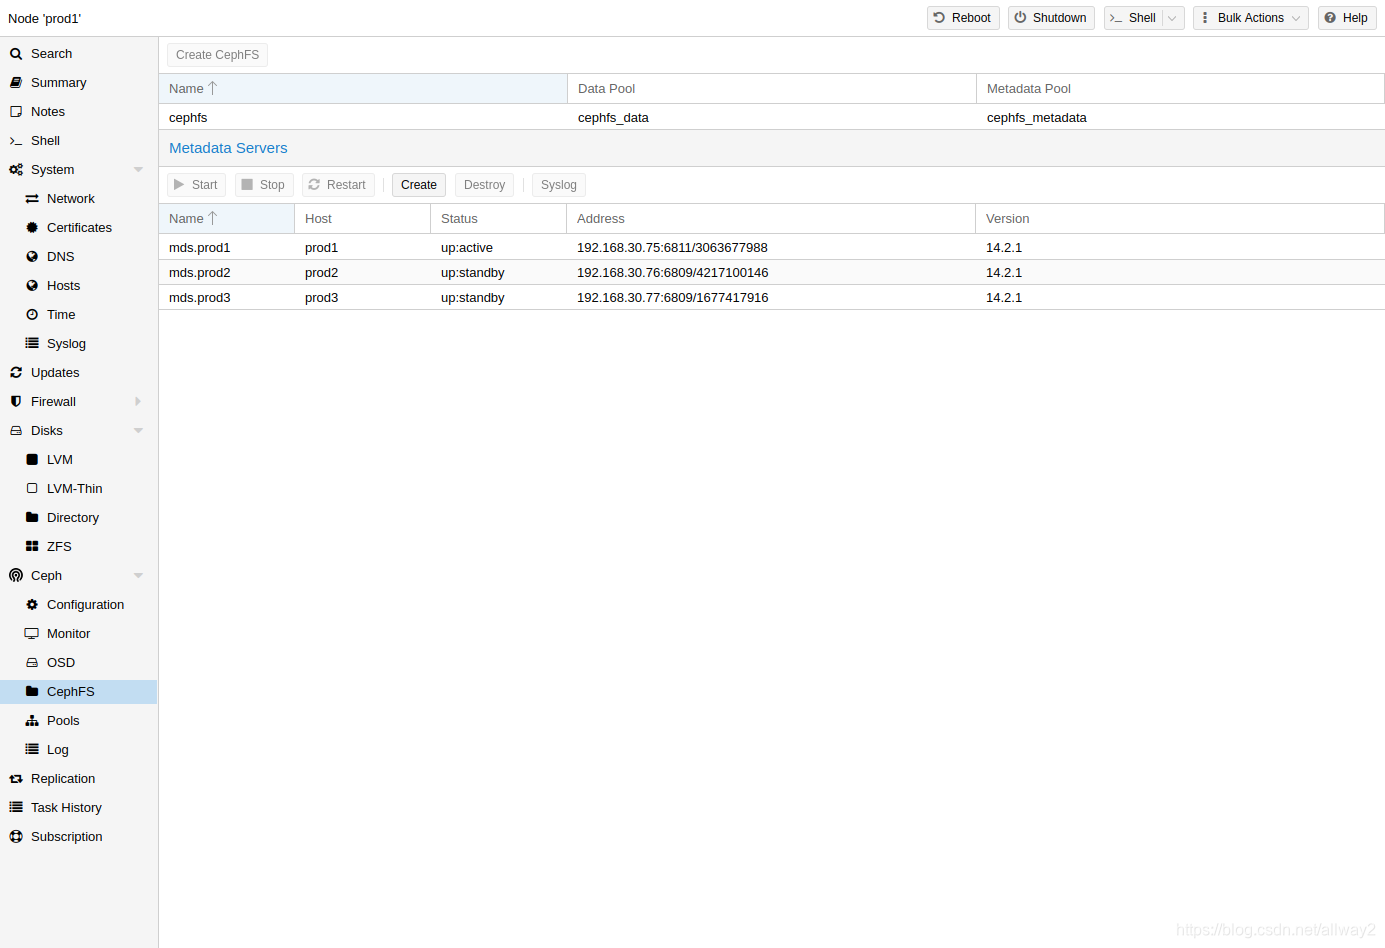Open the Log entry under Ceph
Image resolution: width=1385 pixels, height=948 pixels.
click(x=79, y=750)
